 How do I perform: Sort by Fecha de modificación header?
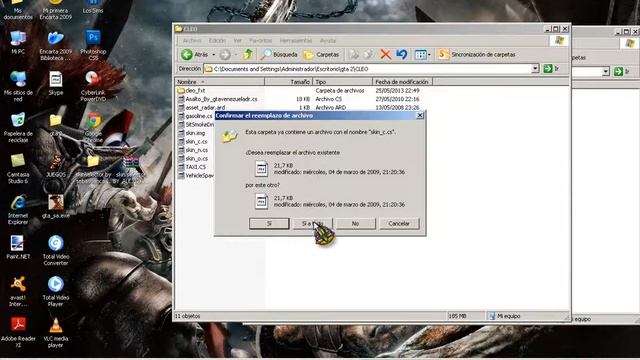coord(402,82)
